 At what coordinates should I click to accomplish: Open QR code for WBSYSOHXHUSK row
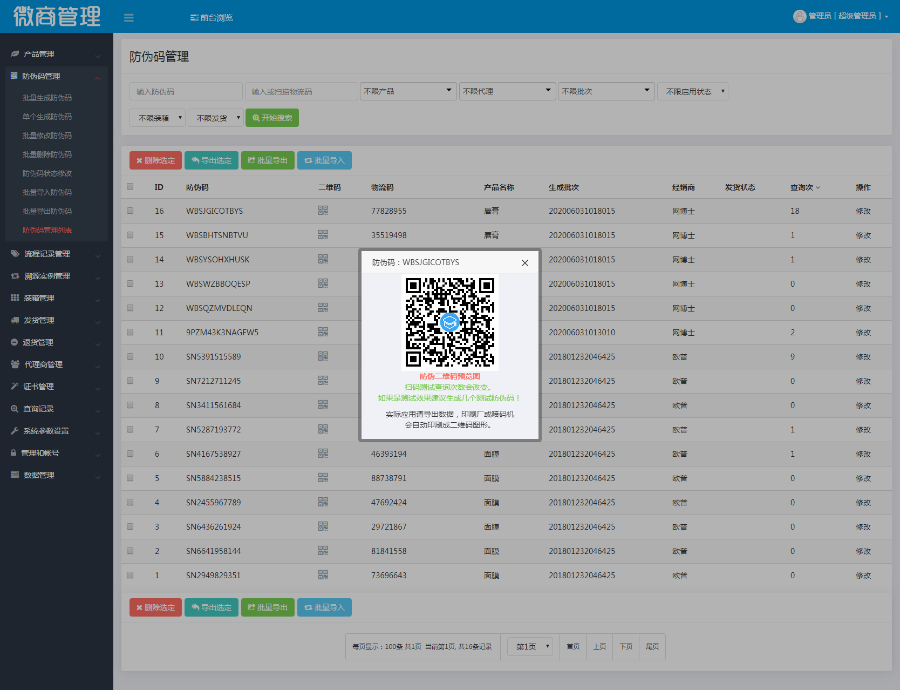(323, 259)
